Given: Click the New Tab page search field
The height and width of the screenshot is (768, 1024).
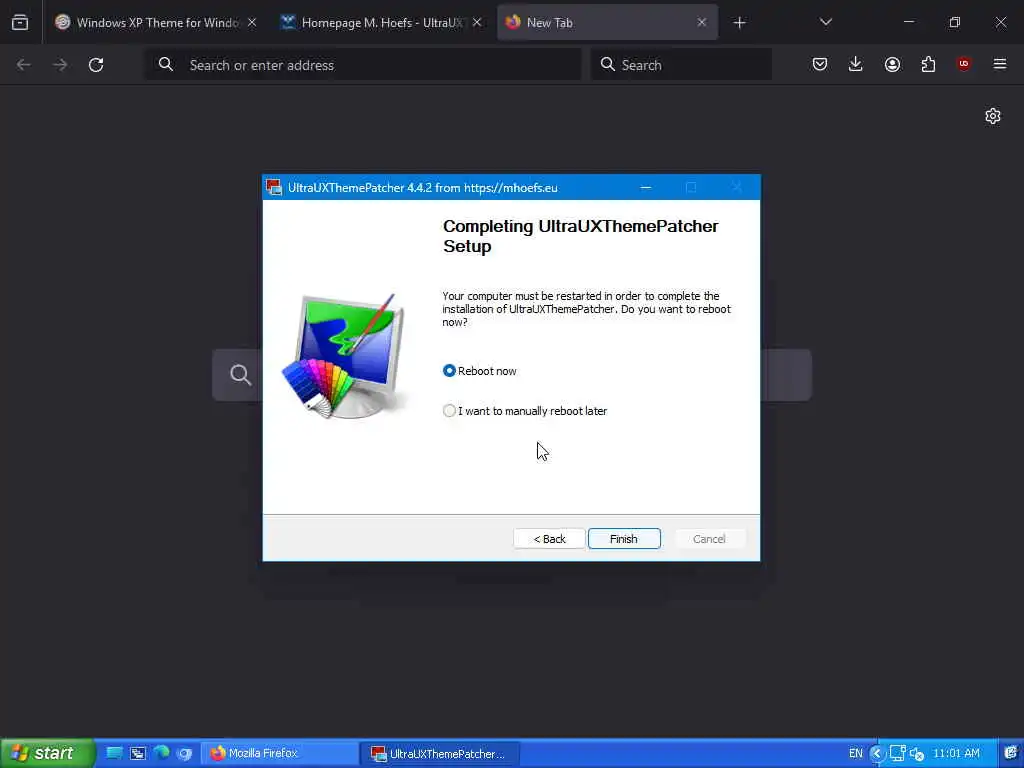Looking at the screenshot, I should [x=511, y=375].
